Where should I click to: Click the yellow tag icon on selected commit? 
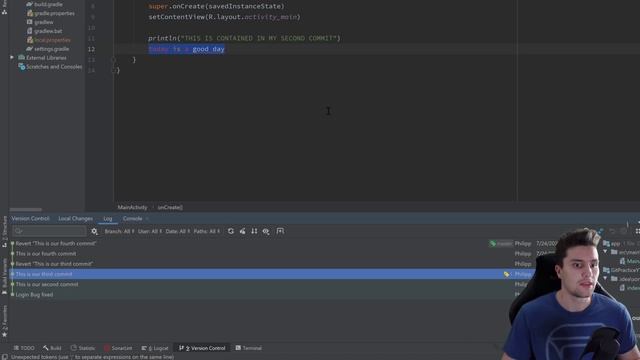(x=507, y=274)
